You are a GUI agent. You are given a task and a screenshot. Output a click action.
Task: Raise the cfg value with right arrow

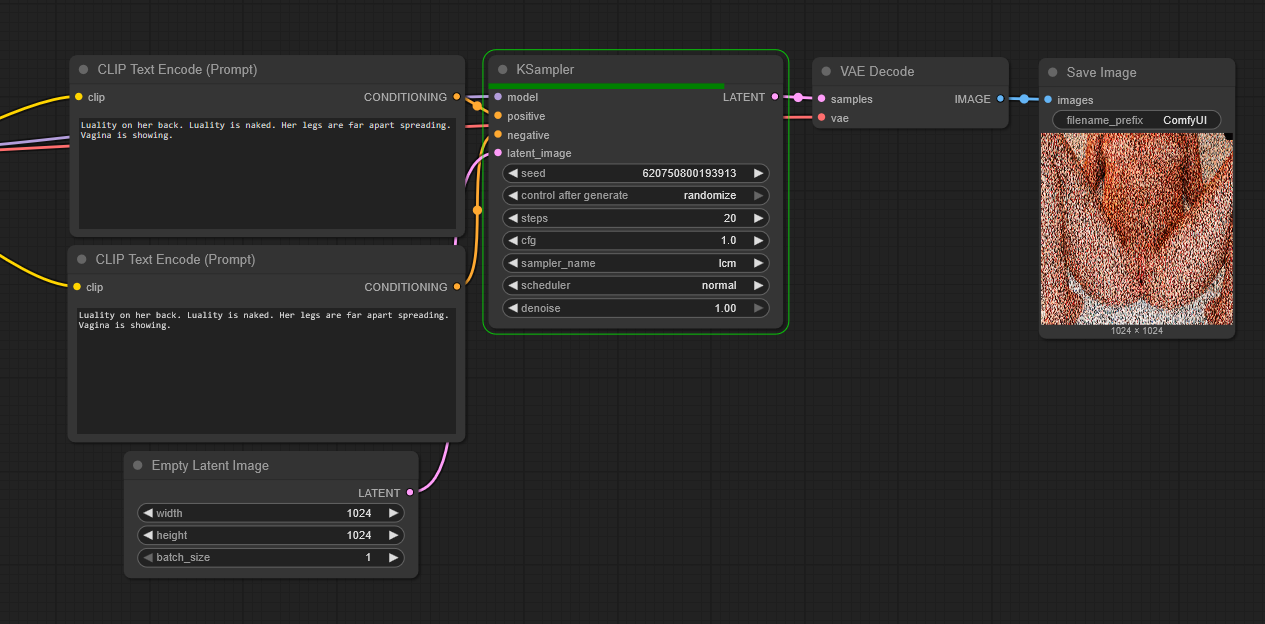[x=758, y=241]
